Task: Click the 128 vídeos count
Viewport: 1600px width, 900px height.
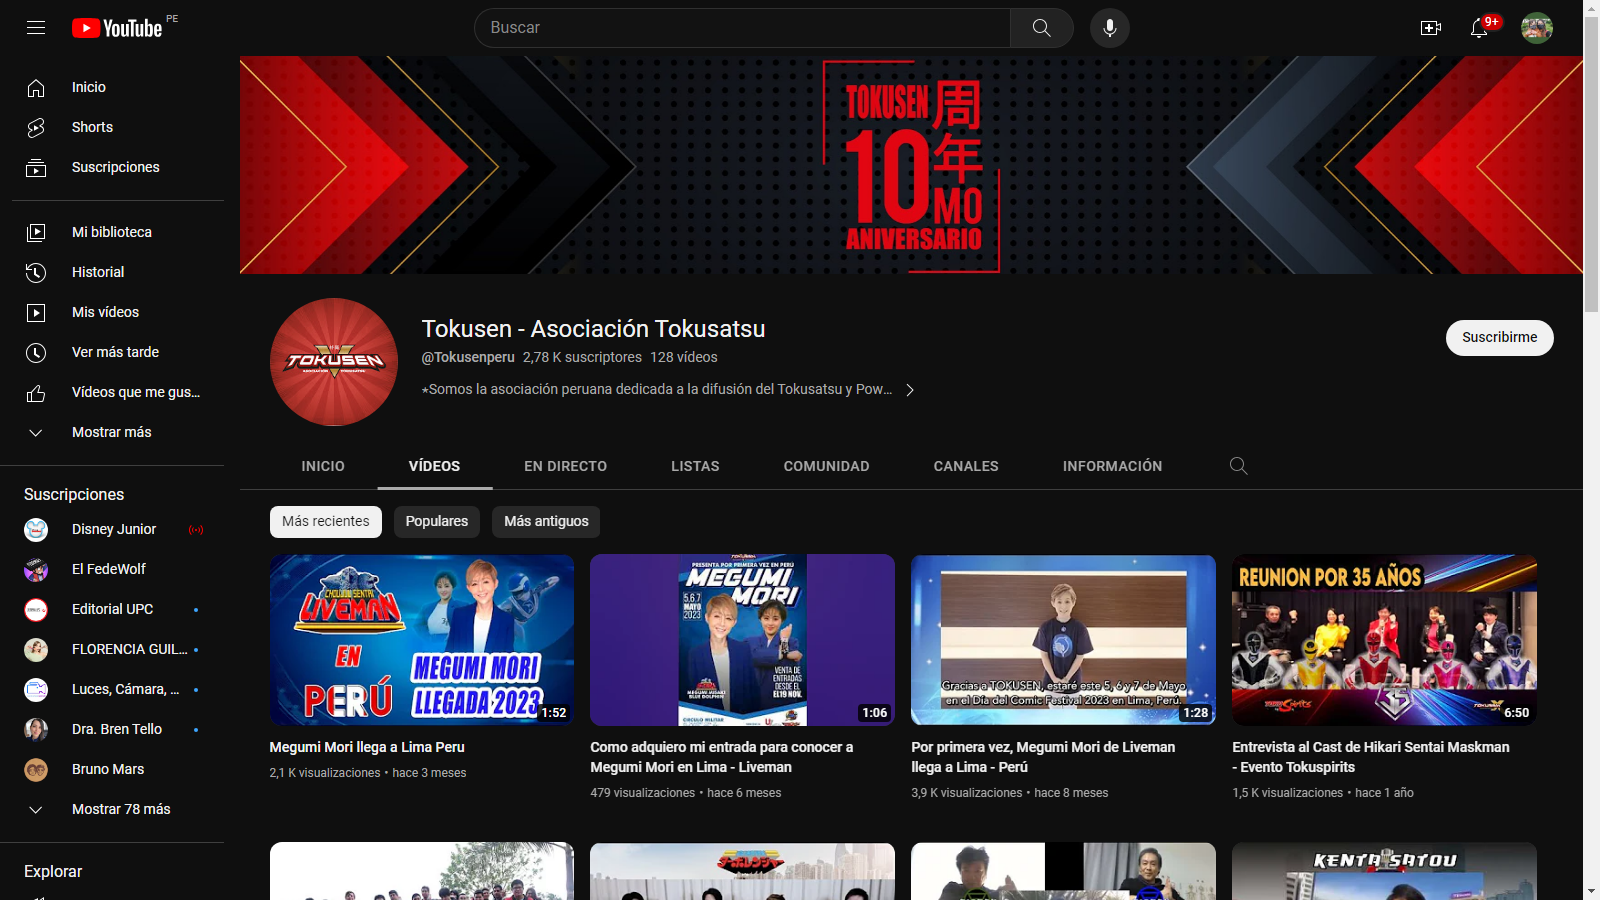Action: [x=684, y=357]
